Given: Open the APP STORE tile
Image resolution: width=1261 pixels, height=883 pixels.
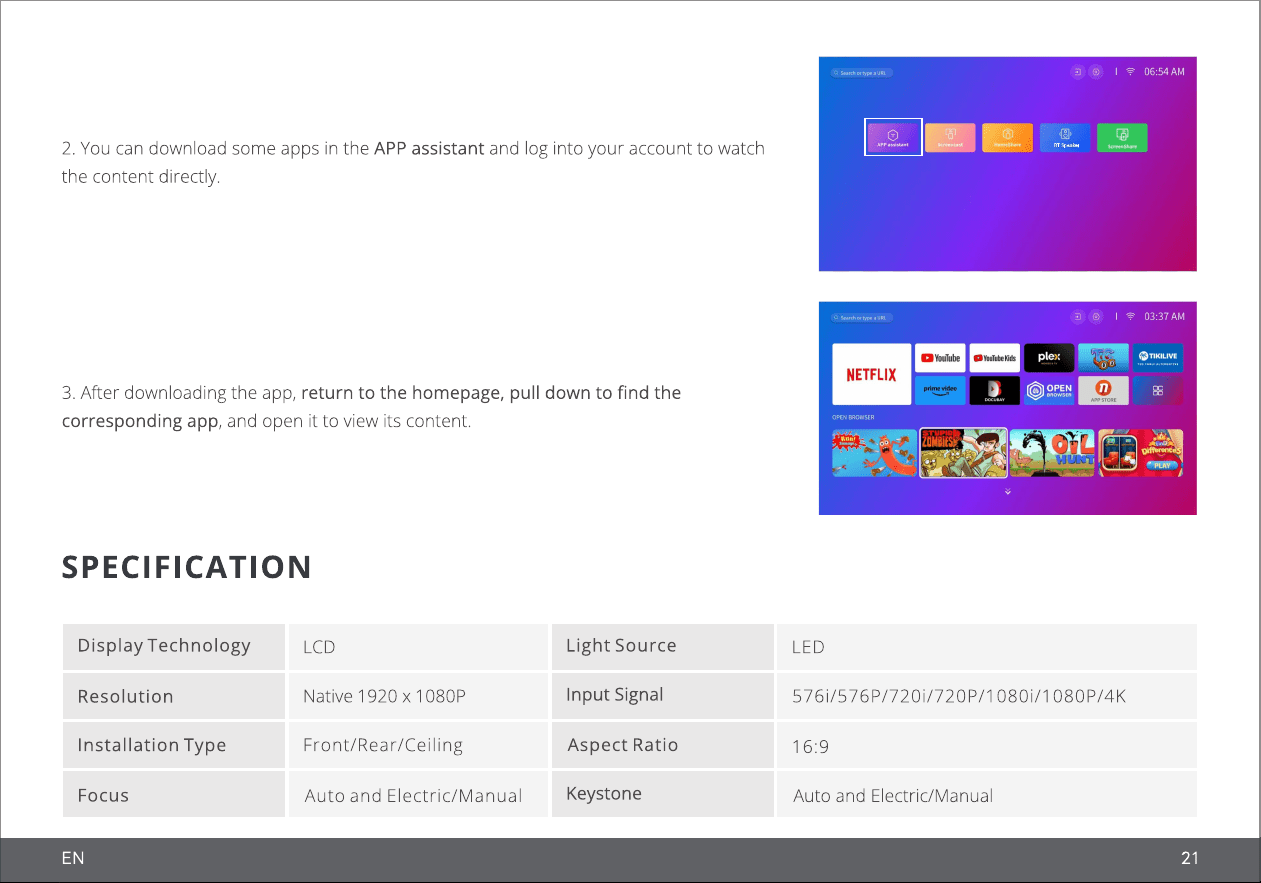Looking at the screenshot, I should click(1103, 390).
